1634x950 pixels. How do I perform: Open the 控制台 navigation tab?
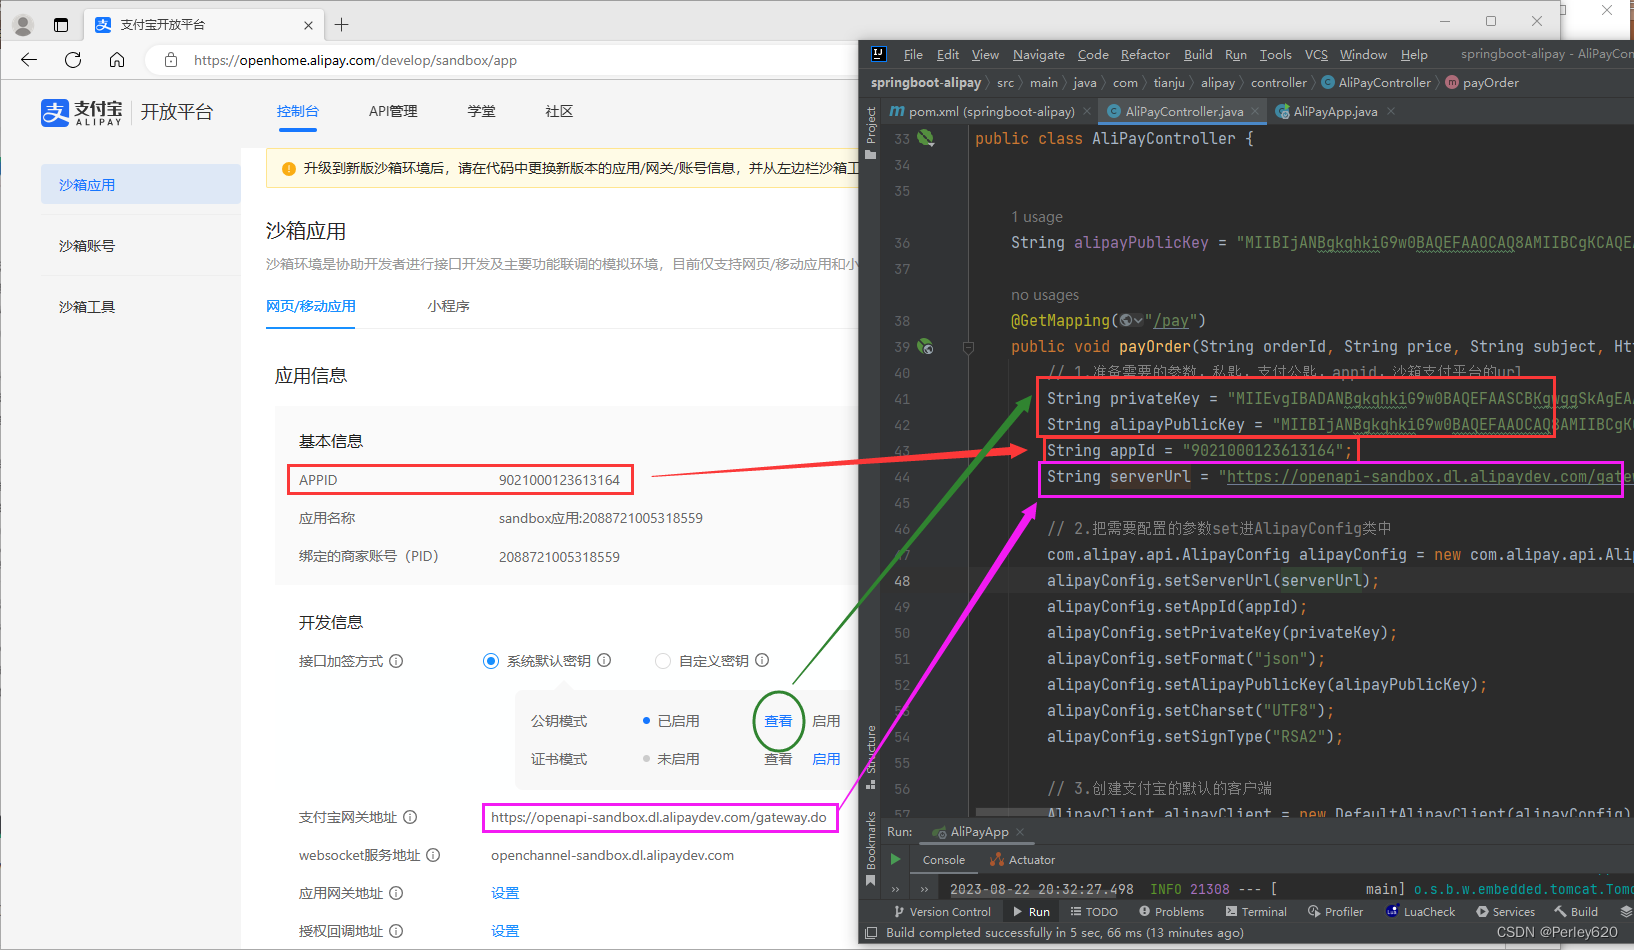298,111
